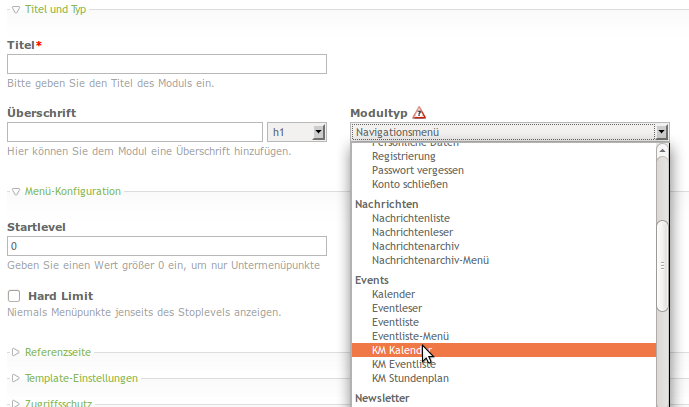Open the h1 heading level dropdown
The height and width of the screenshot is (407, 689).
298,131
